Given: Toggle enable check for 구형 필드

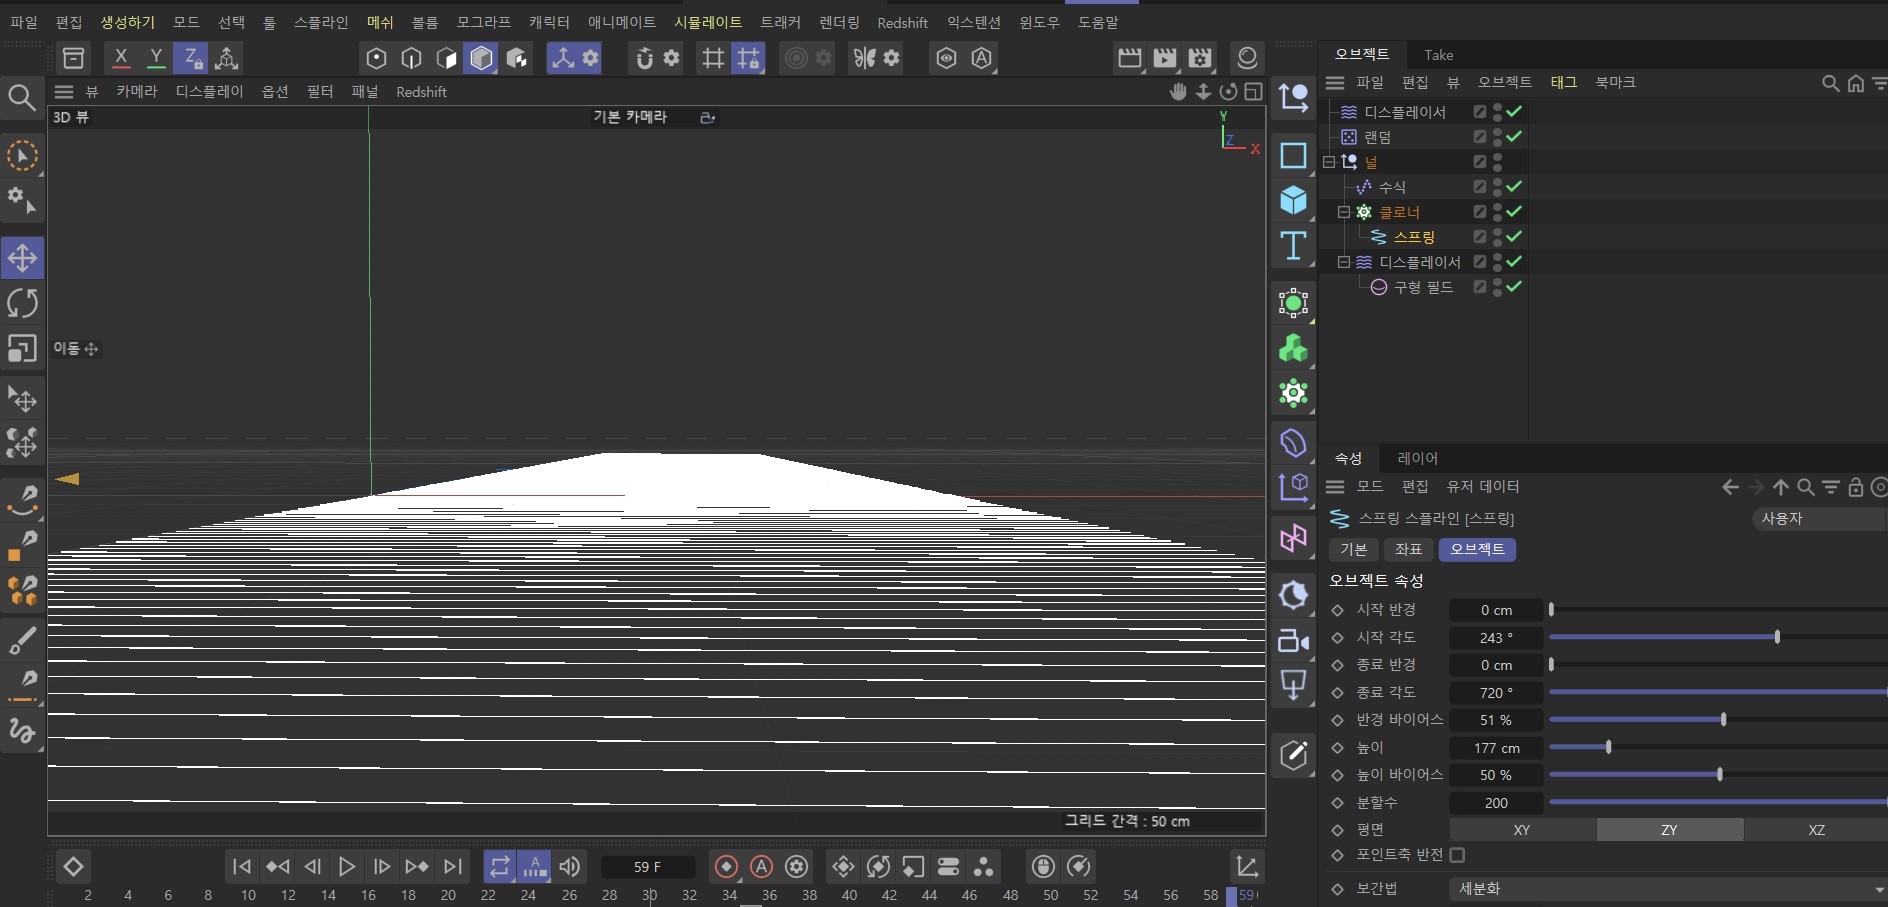Looking at the screenshot, I should click(x=1514, y=286).
